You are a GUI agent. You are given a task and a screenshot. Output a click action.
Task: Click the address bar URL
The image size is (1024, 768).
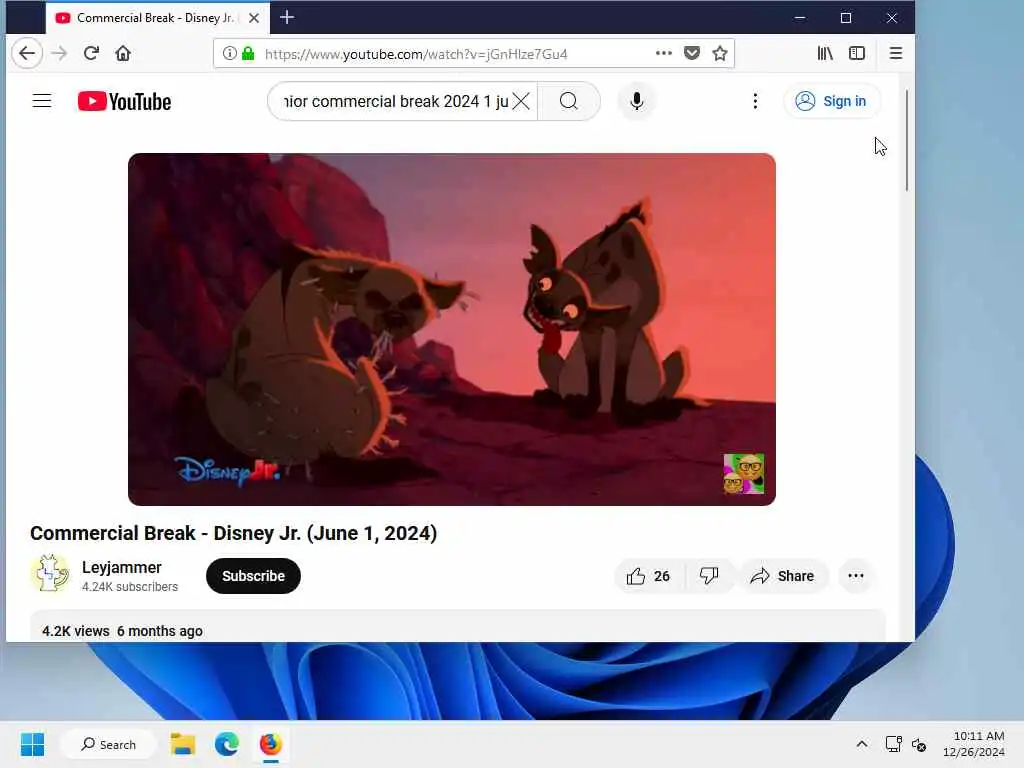(x=416, y=54)
